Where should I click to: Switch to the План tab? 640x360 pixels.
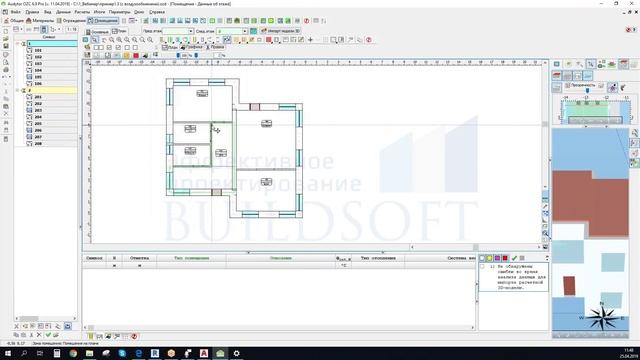[x=119, y=31]
